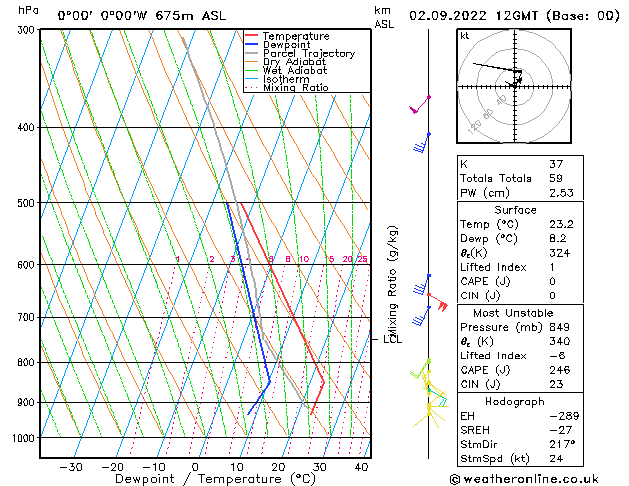Click the StmDir value 217°
Viewport: 629px width, 486px height.
tap(562, 444)
